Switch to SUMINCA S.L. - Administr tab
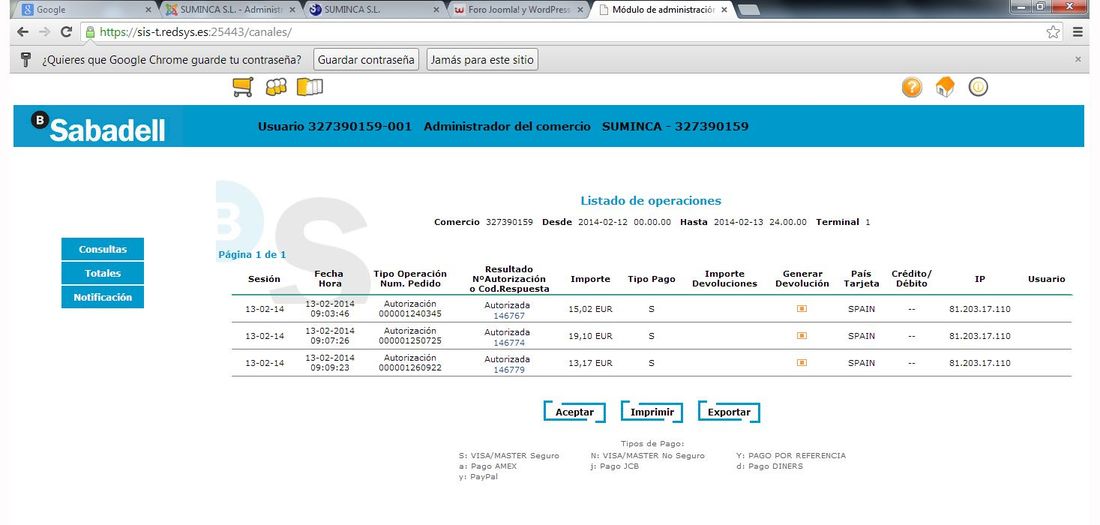This screenshot has width=1100, height=525. pyautogui.click(x=228, y=10)
